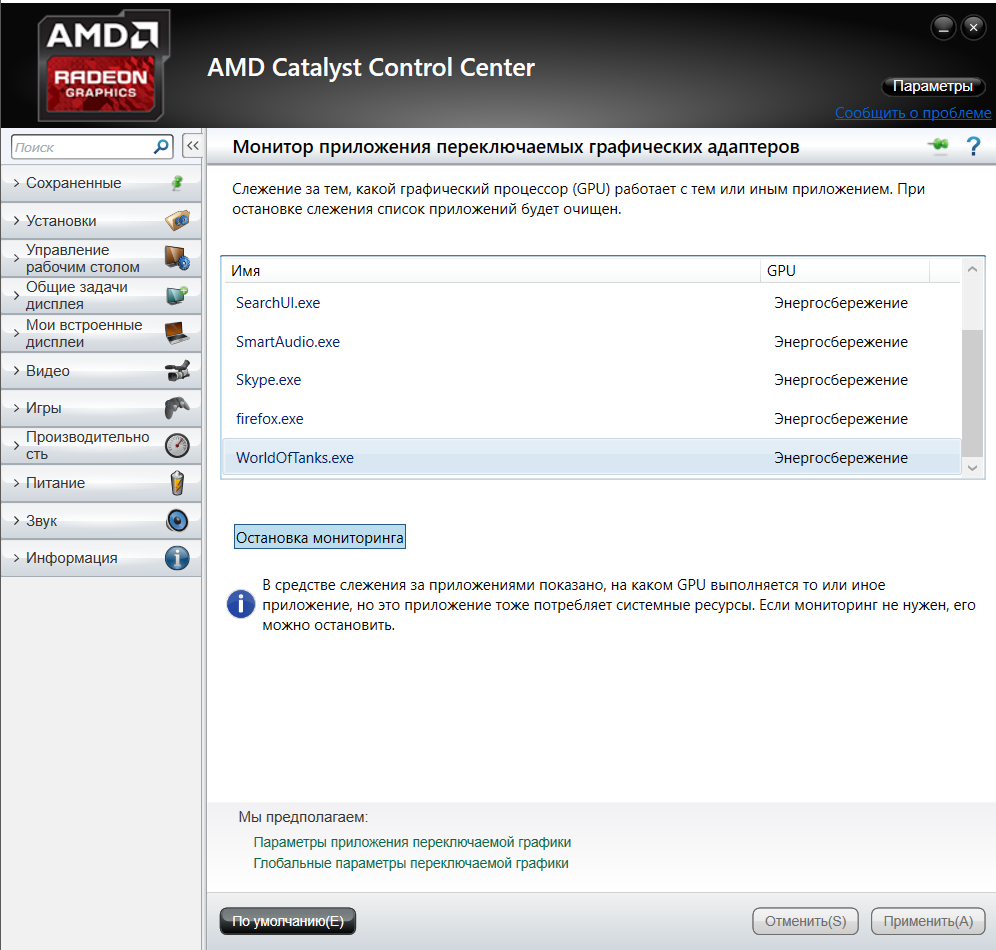Click the green pin icon in header
The image size is (996, 950).
(x=938, y=145)
